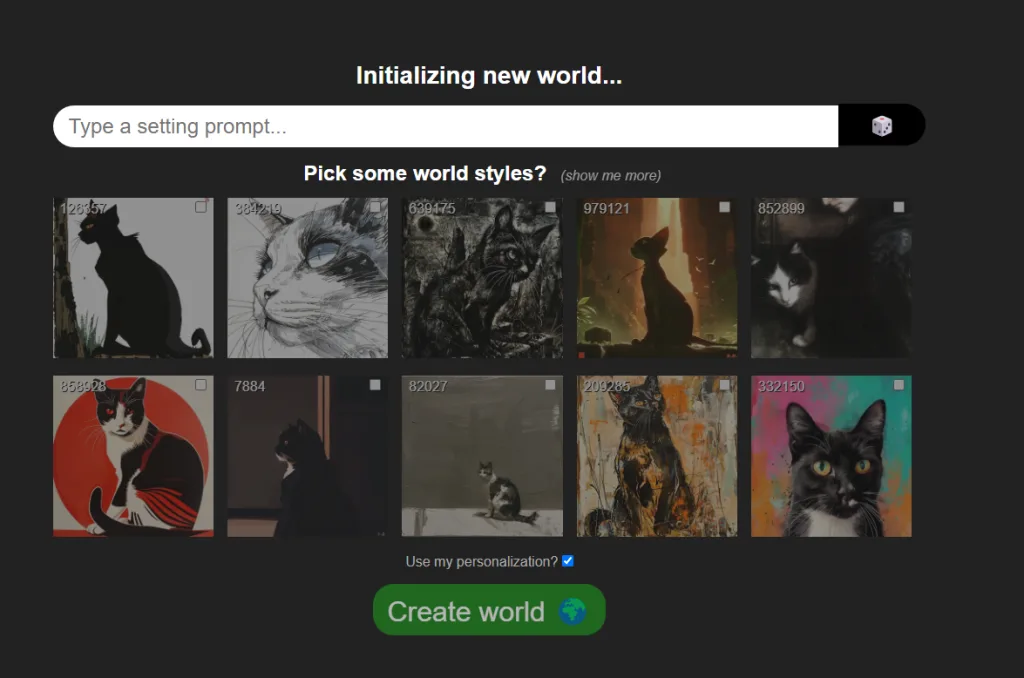1024x678 pixels.
Task: Check the box on style 384219
Action: click(x=375, y=207)
